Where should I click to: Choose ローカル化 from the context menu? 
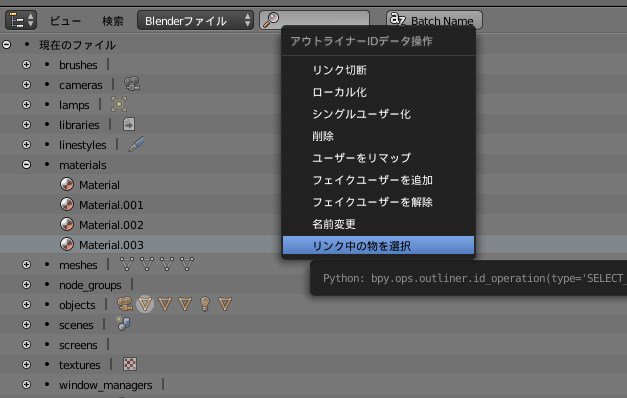(378, 92)
